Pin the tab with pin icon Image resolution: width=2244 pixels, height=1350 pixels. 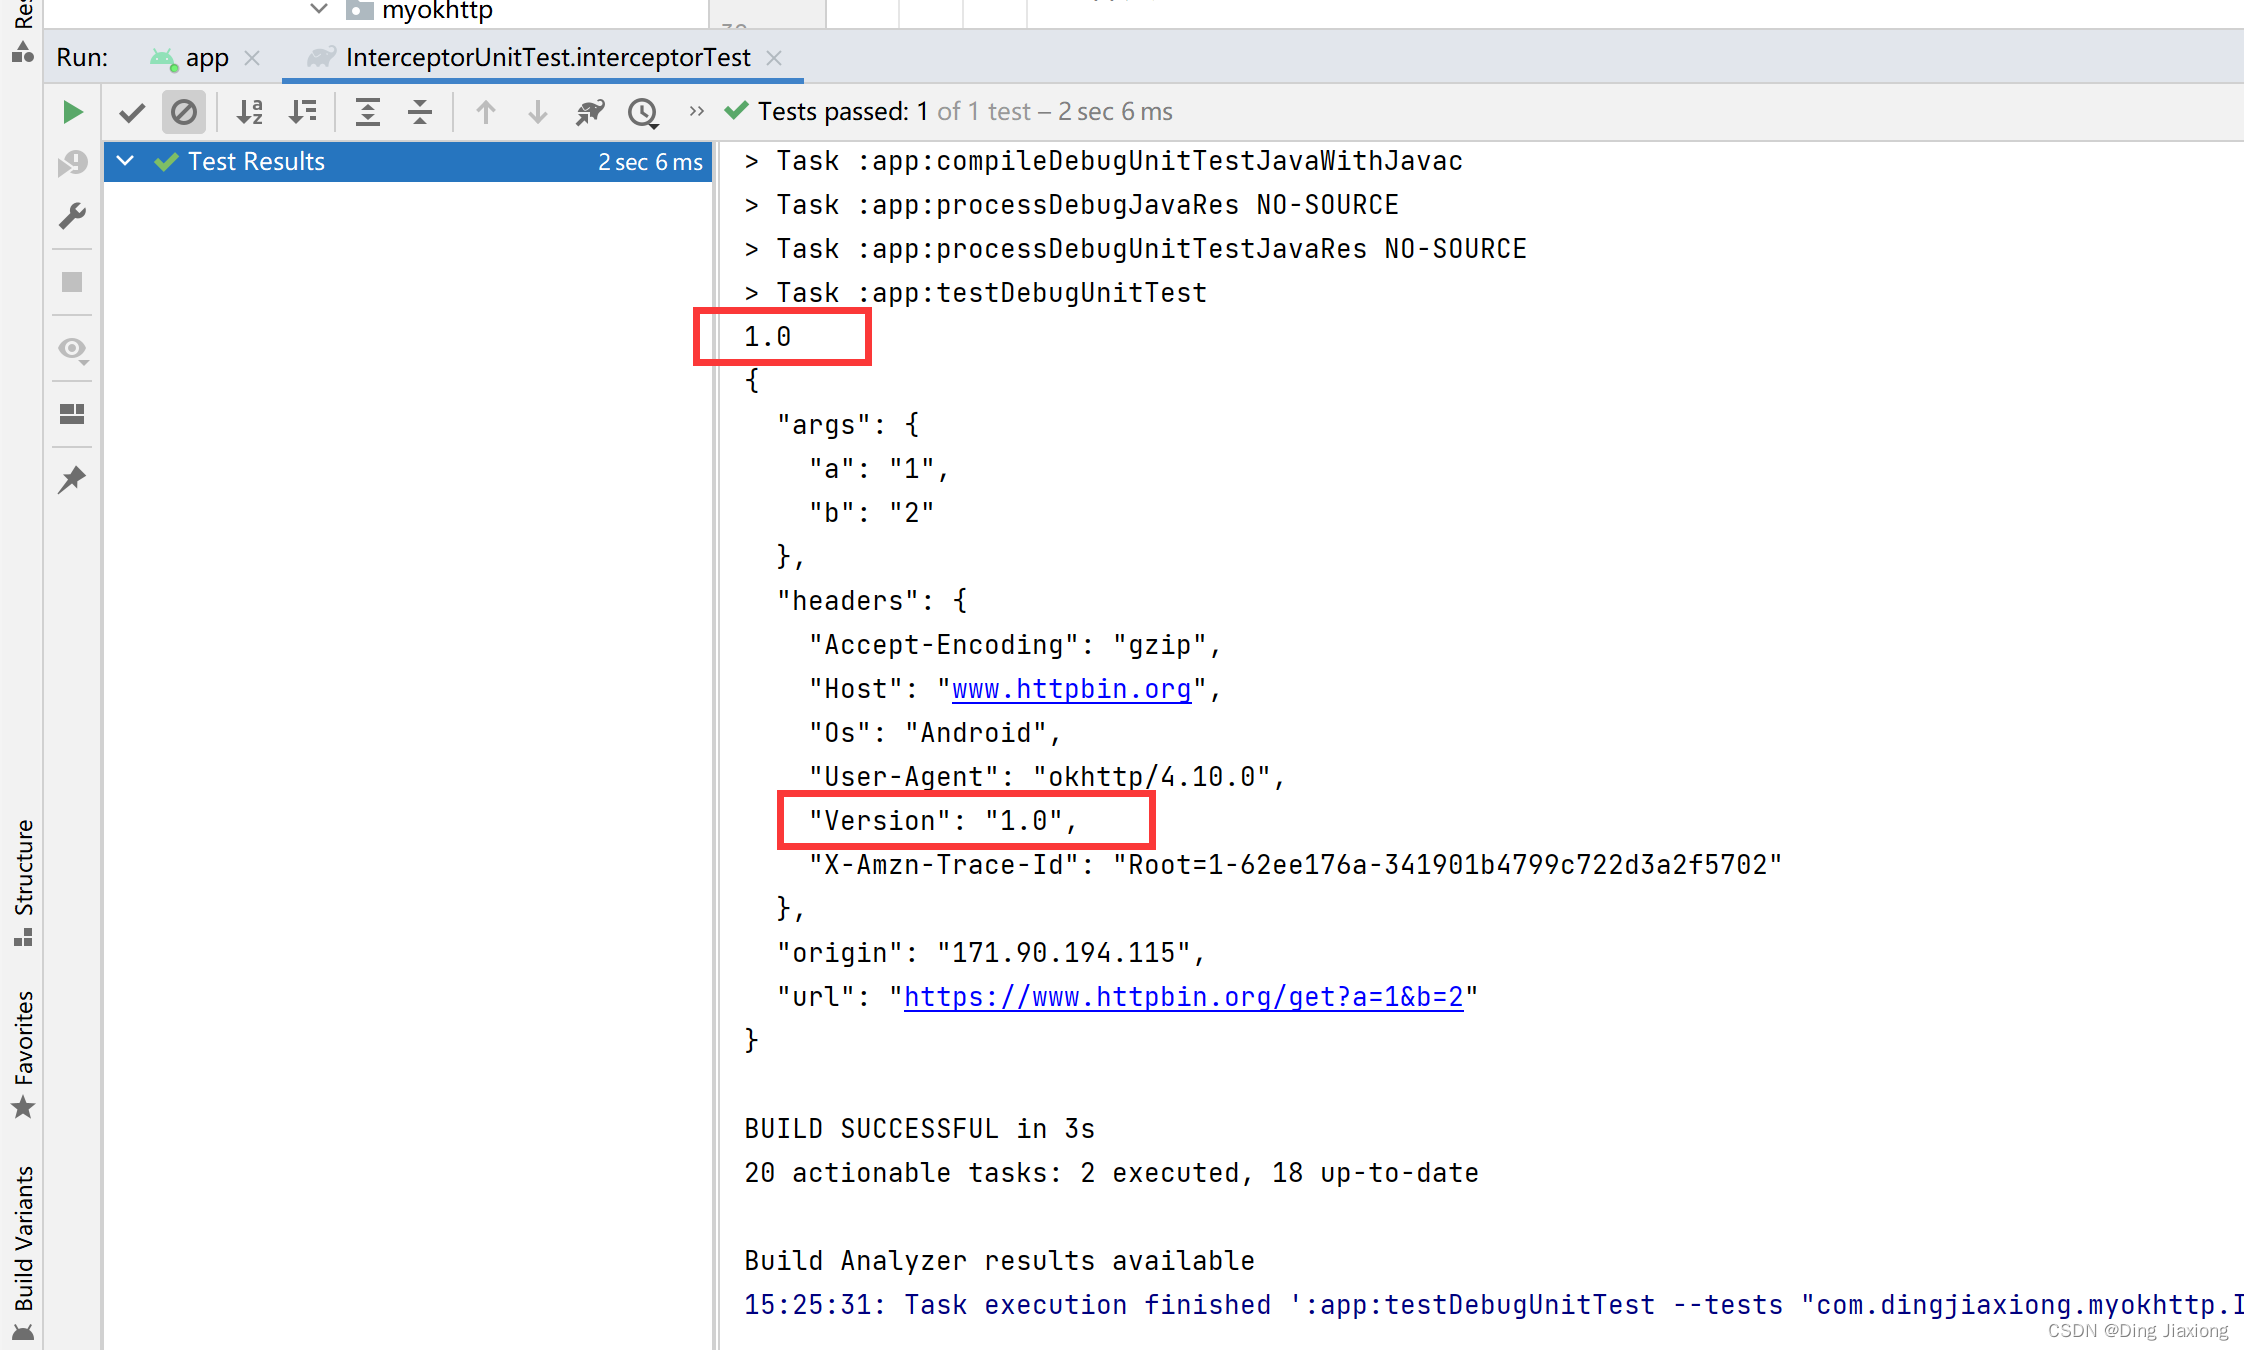(x=72, y=480)
